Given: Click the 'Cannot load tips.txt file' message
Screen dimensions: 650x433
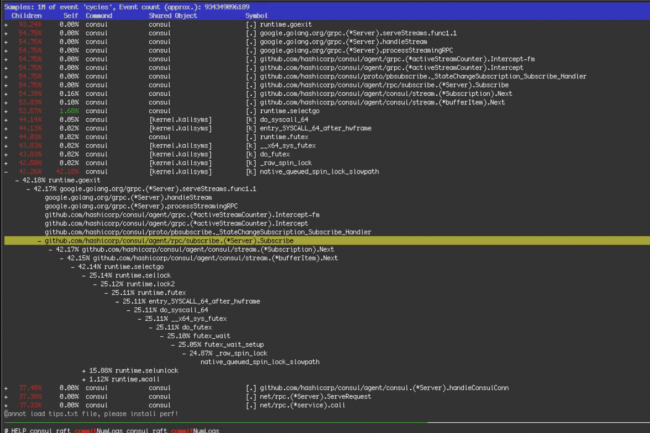Looking at the screenshot, I should pos(91,414).
